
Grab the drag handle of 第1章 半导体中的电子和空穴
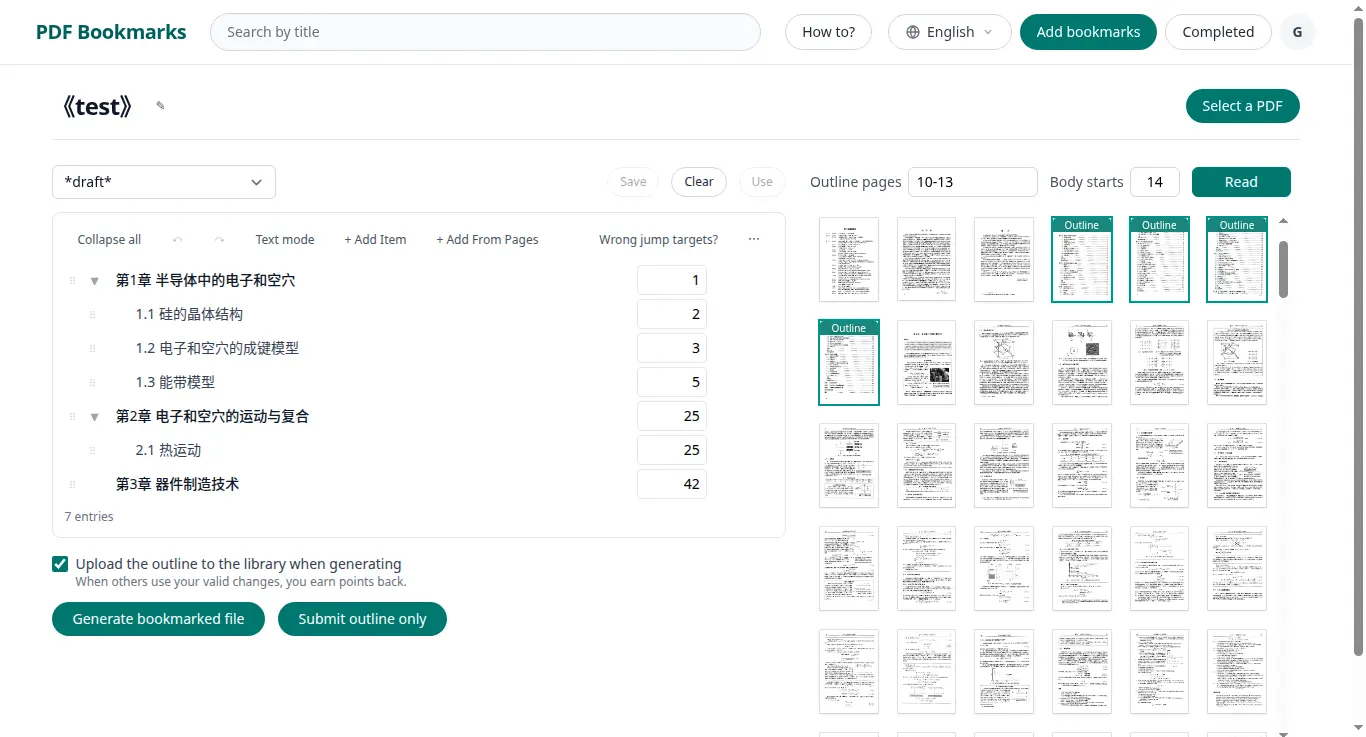[72, 281]
